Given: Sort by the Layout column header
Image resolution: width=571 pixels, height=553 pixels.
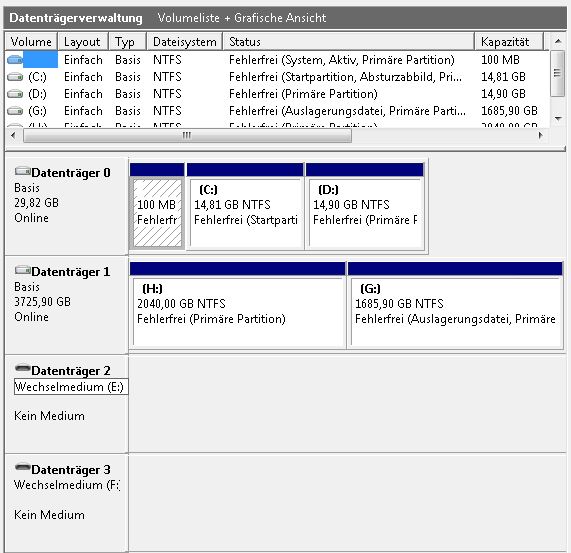Looking at the screenshot, I should click(83, 42).
